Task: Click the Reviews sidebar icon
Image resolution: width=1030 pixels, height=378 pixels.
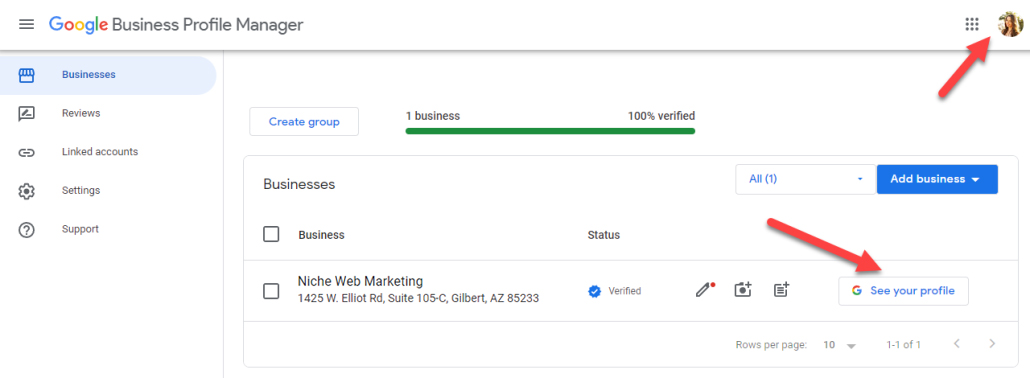Action: coord(26,114)
